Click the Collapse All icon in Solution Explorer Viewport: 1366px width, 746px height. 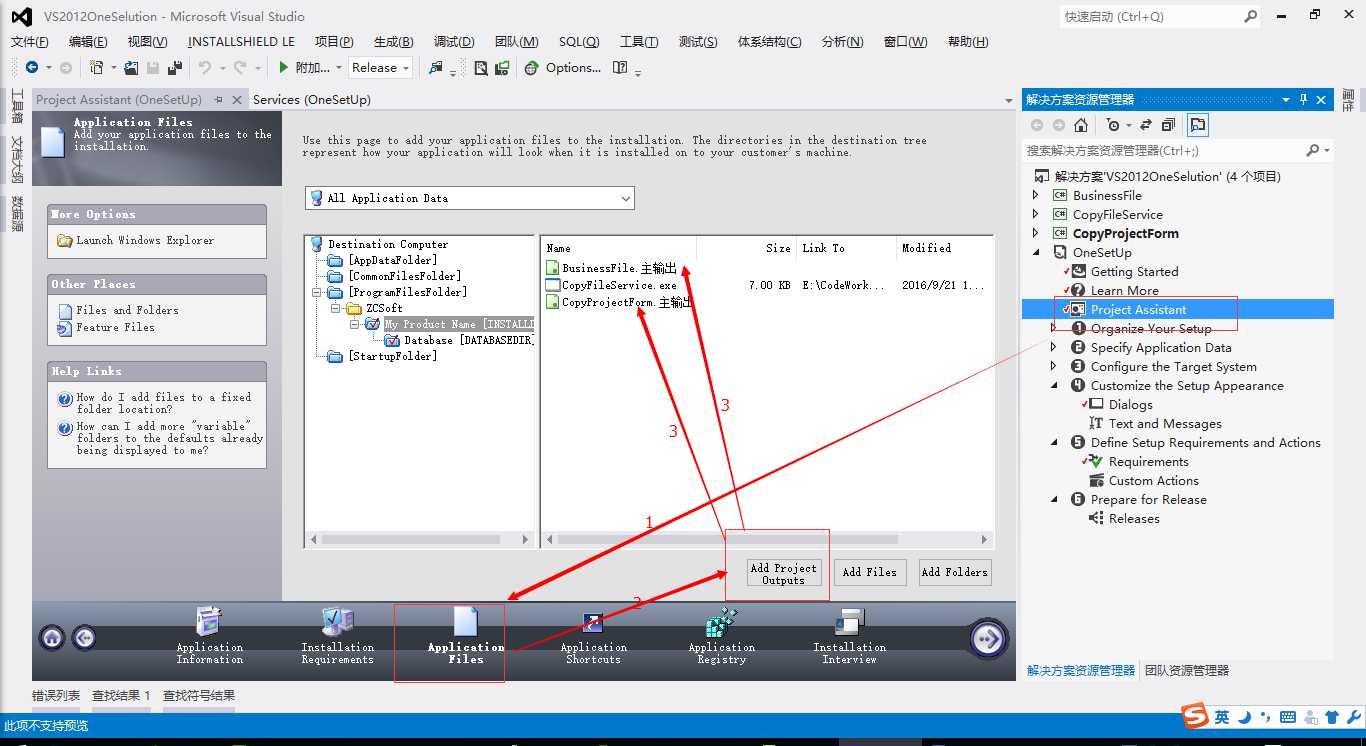tap(1168, 125)
